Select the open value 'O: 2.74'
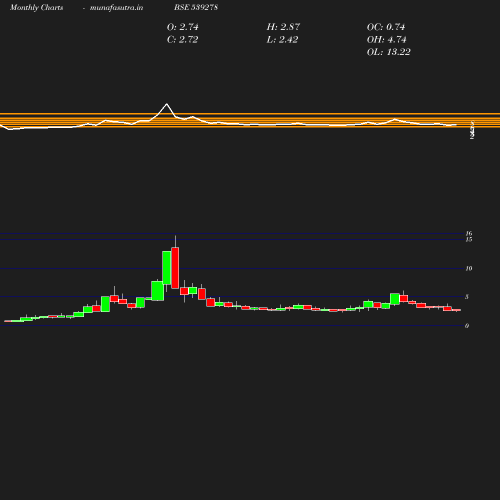 [183, 27]
